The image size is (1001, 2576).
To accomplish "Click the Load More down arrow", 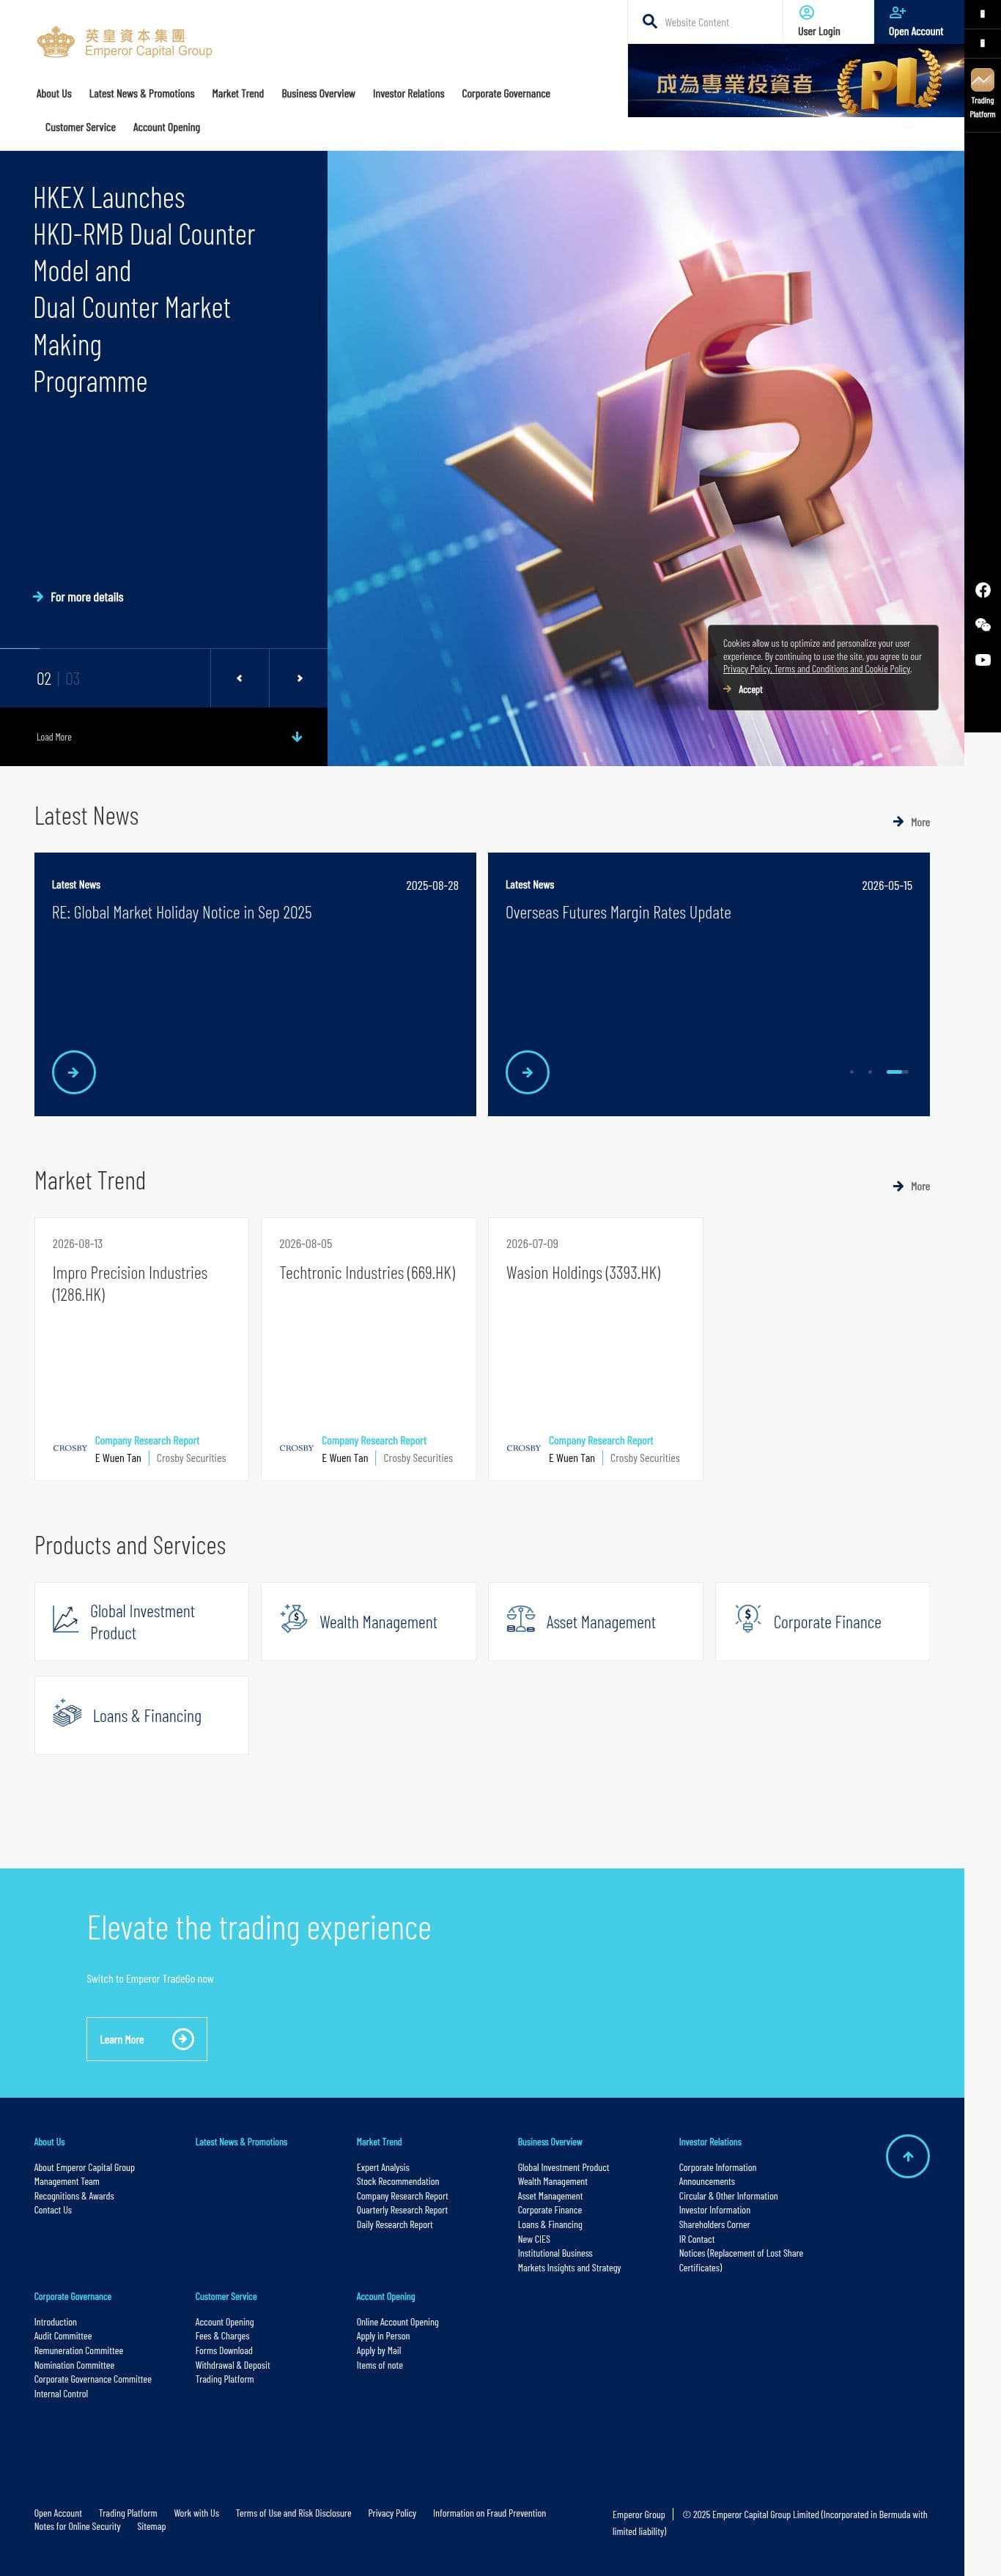I will click(x=297, y=737).
